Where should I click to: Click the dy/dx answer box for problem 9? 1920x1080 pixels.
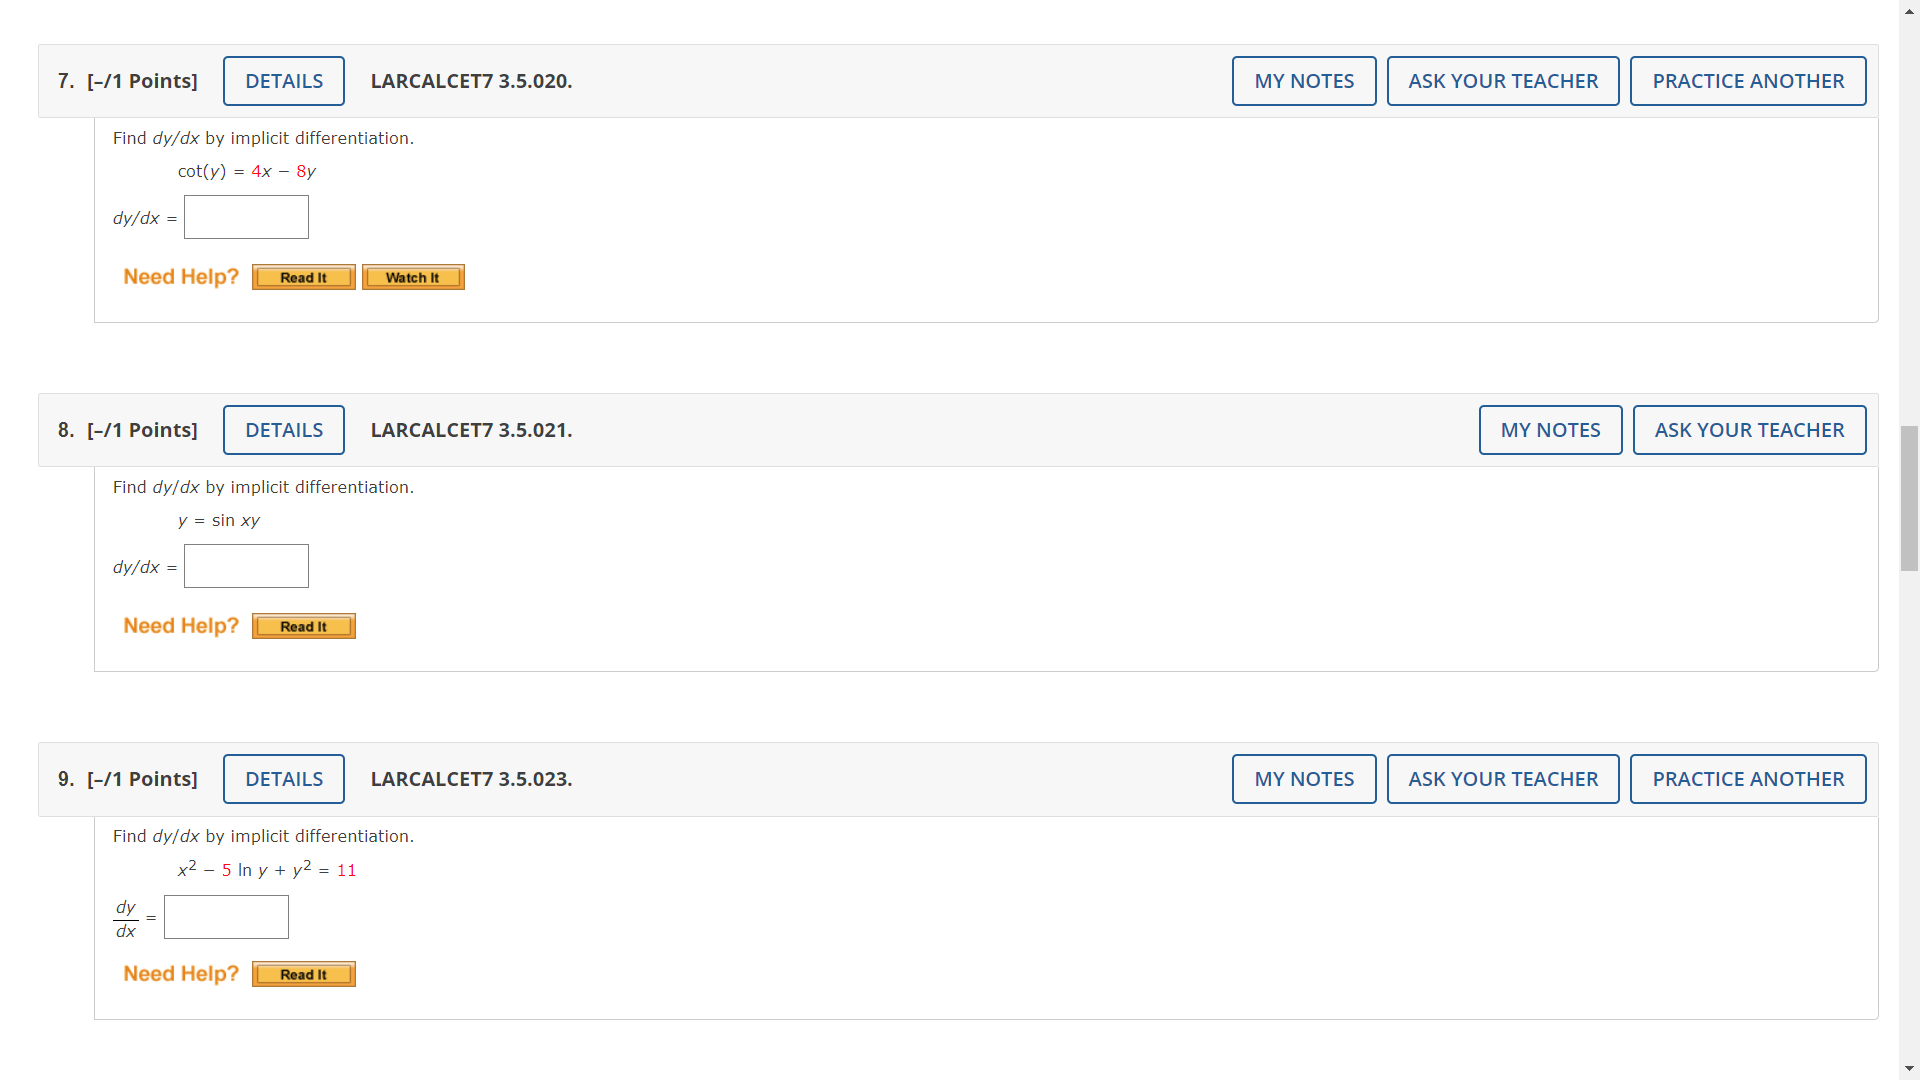point(226,916)
